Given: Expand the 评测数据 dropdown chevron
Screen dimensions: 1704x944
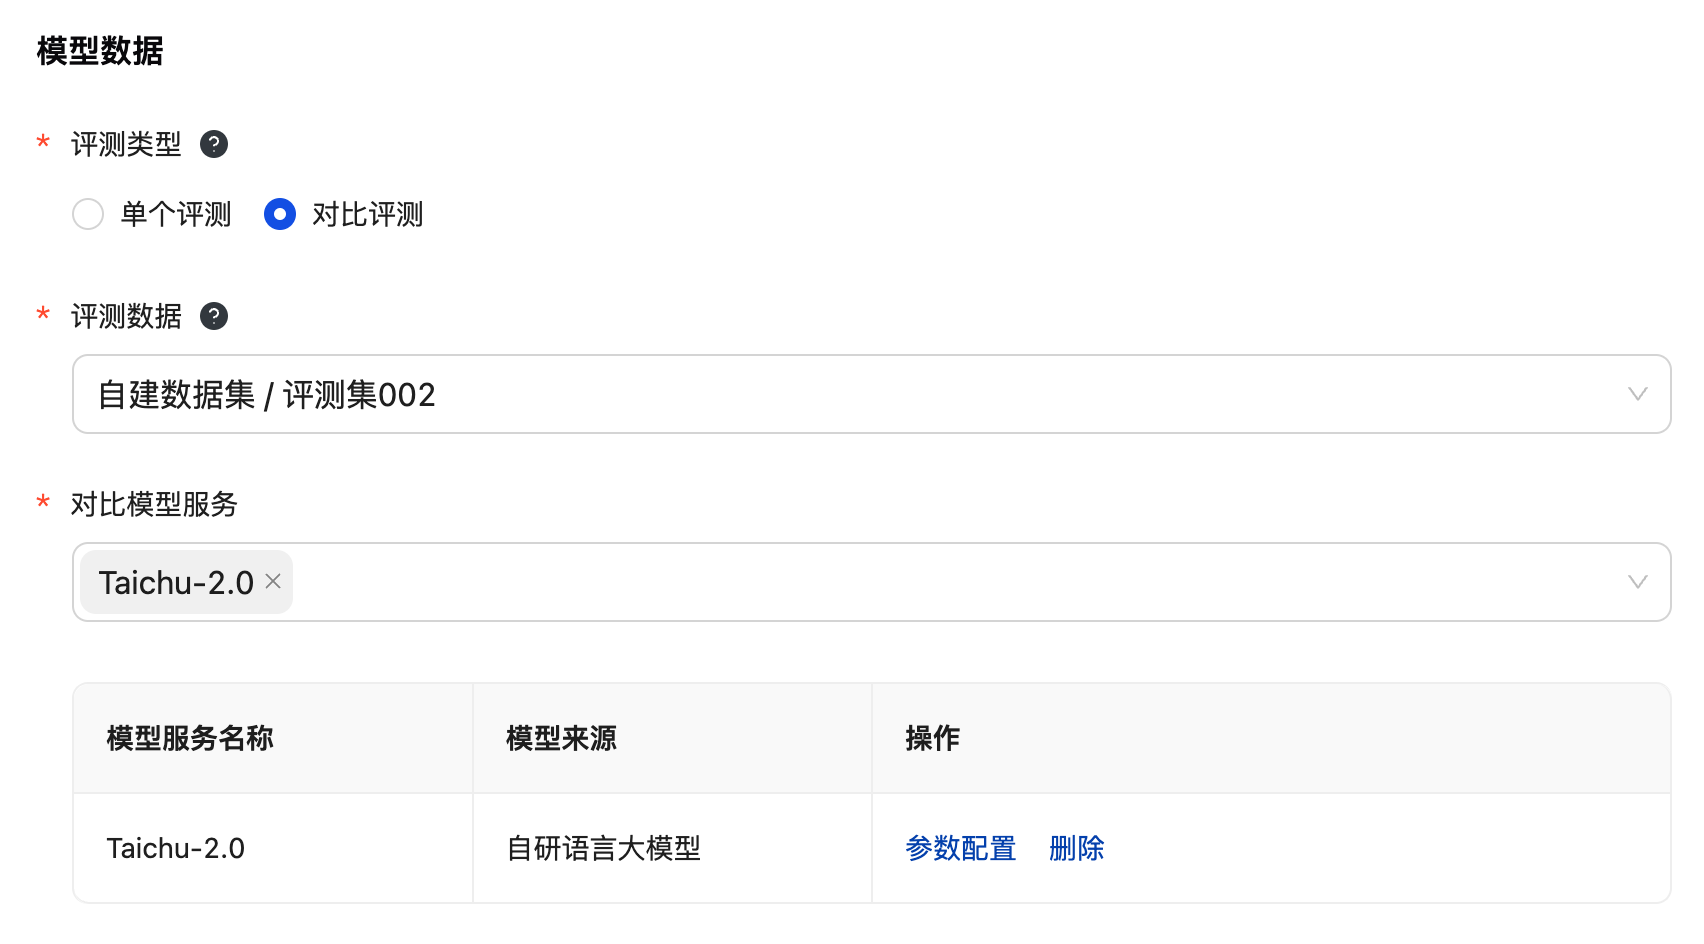Looking at the screenshot, I should 1637,394.
